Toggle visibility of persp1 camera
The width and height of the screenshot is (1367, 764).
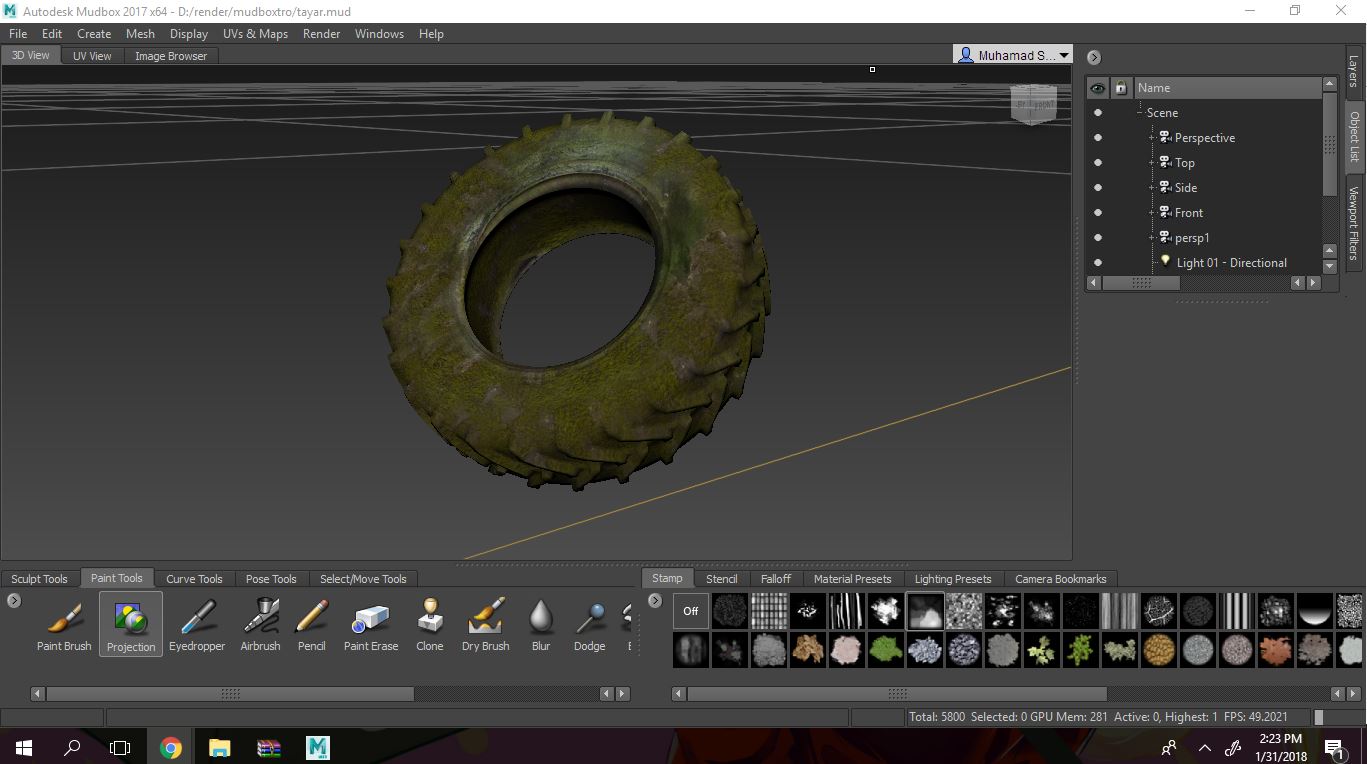(1098, 238)
